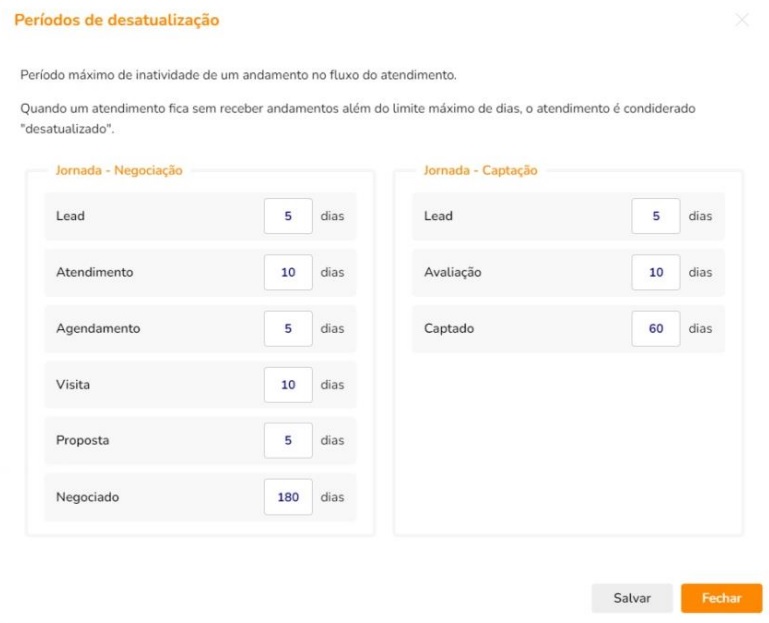Click the Períodos de desatualização heading
This screenshot has height=623, width=769.
117,20
